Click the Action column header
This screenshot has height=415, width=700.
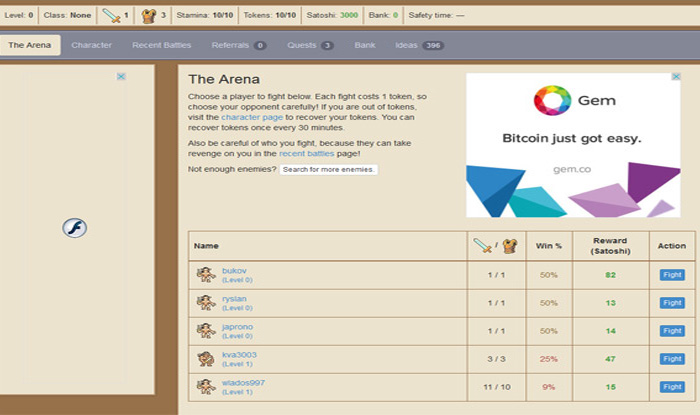click(672, 246)
